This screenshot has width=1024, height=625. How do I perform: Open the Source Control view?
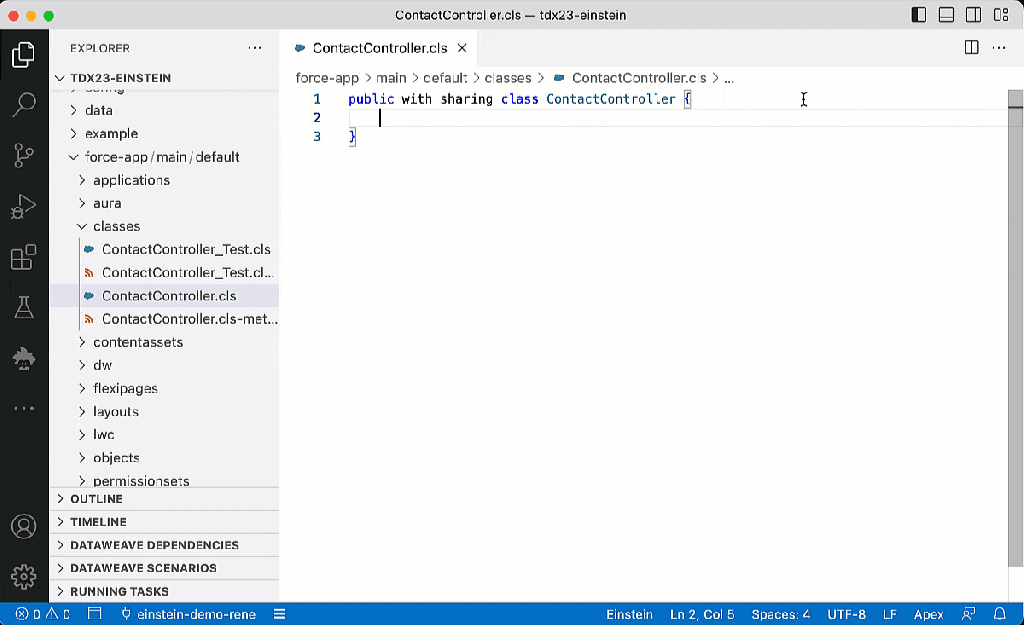(x=24, y=155)
